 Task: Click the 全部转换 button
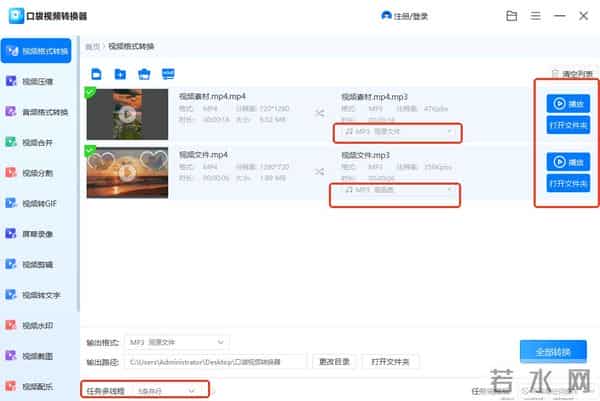(553, 352)
